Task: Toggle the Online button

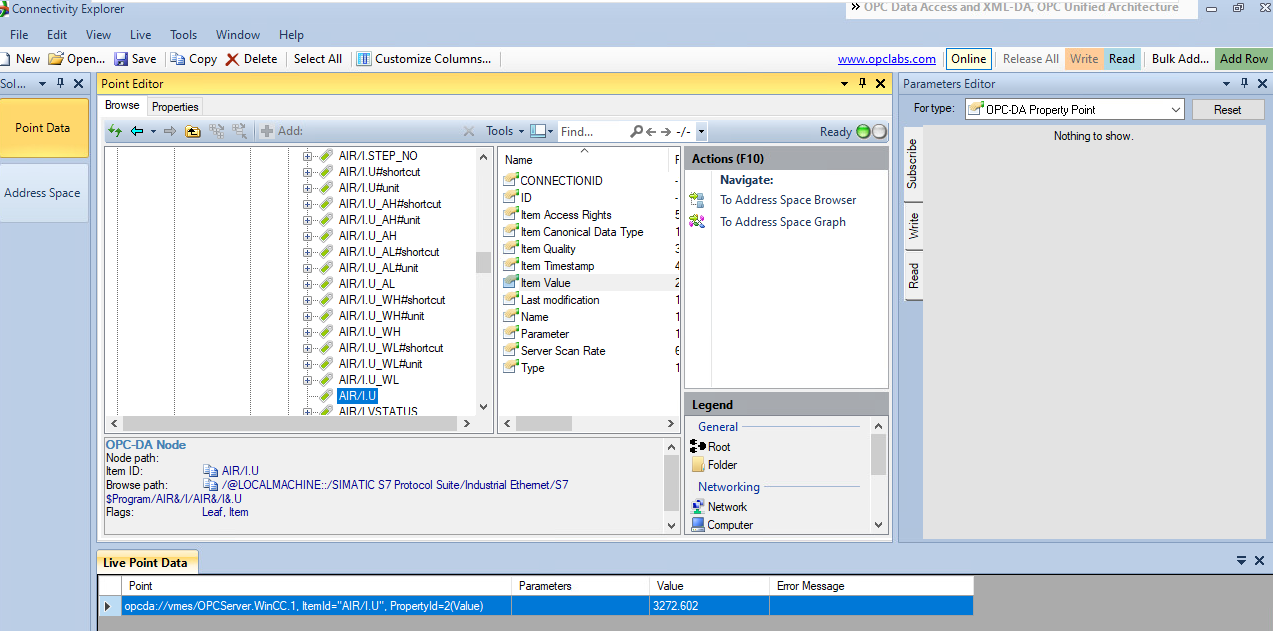Action: coord(968,59)
